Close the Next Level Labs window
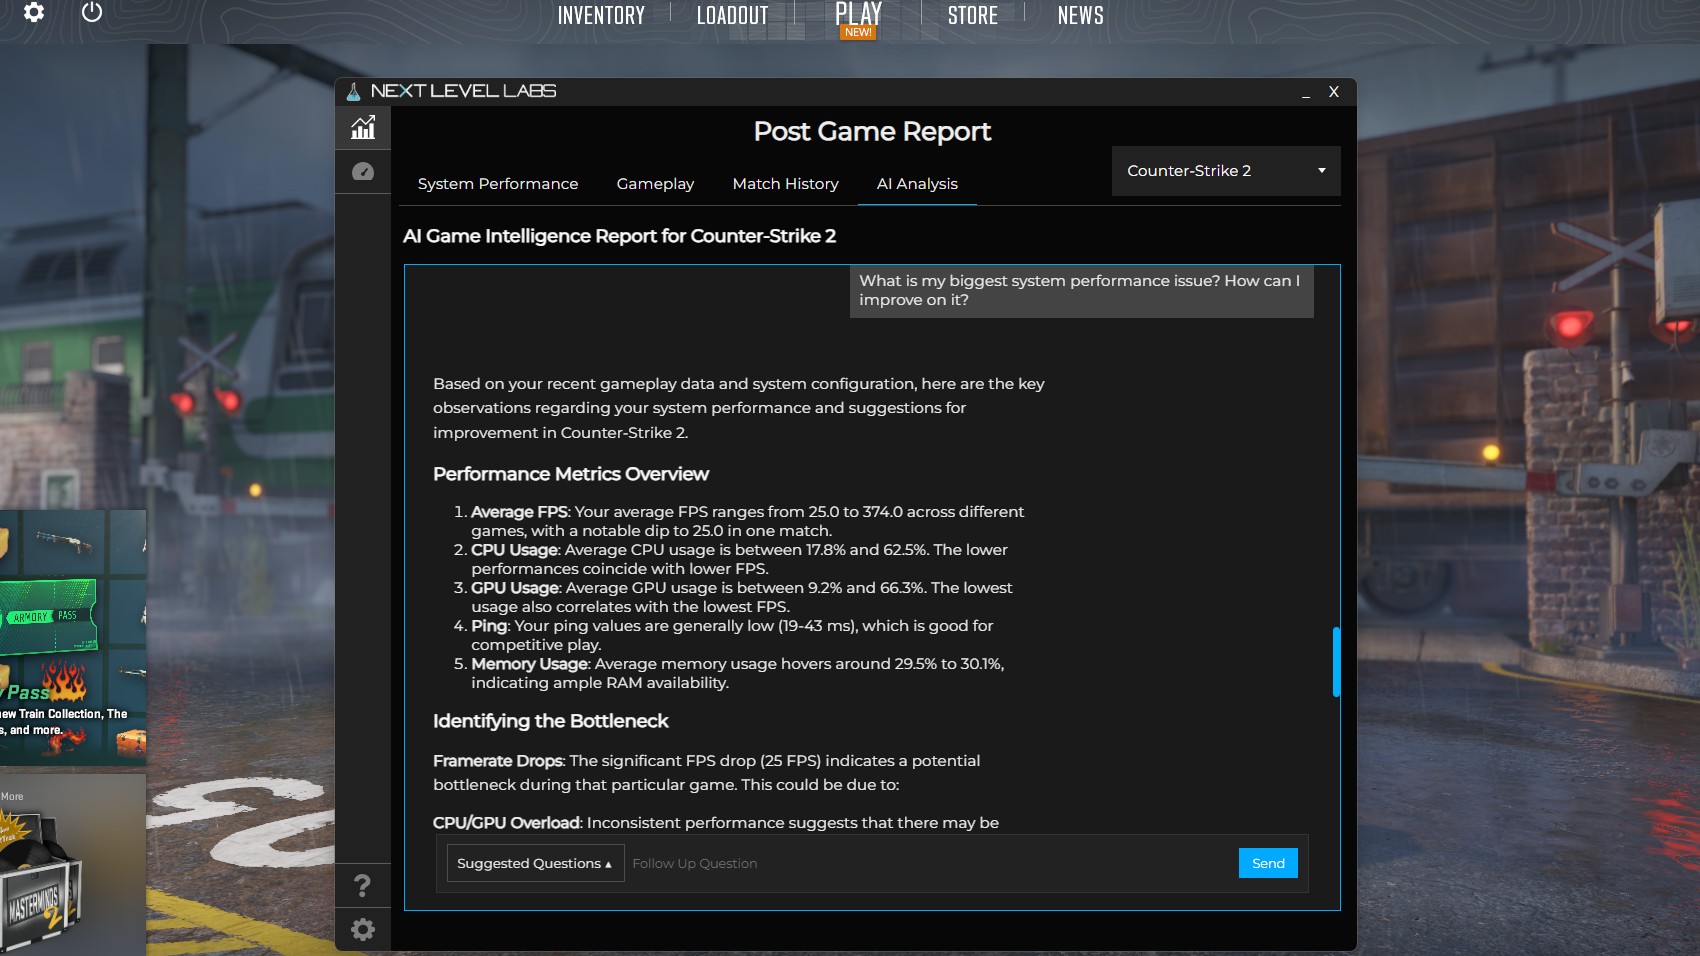This screenshot has width=1700, height=956. click(x=1334, y=92)
